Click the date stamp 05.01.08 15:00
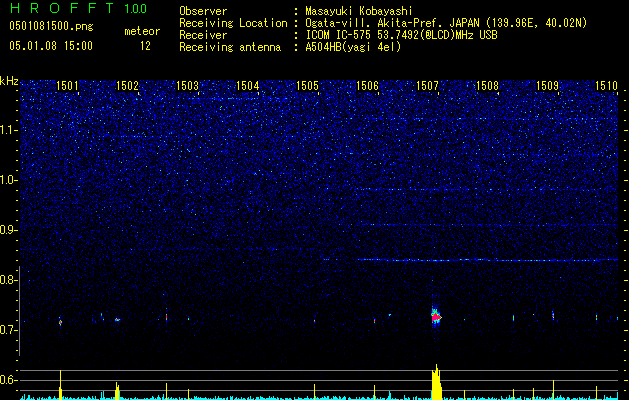The width and height of the screenshot is (629, 400). coord(51,46)
